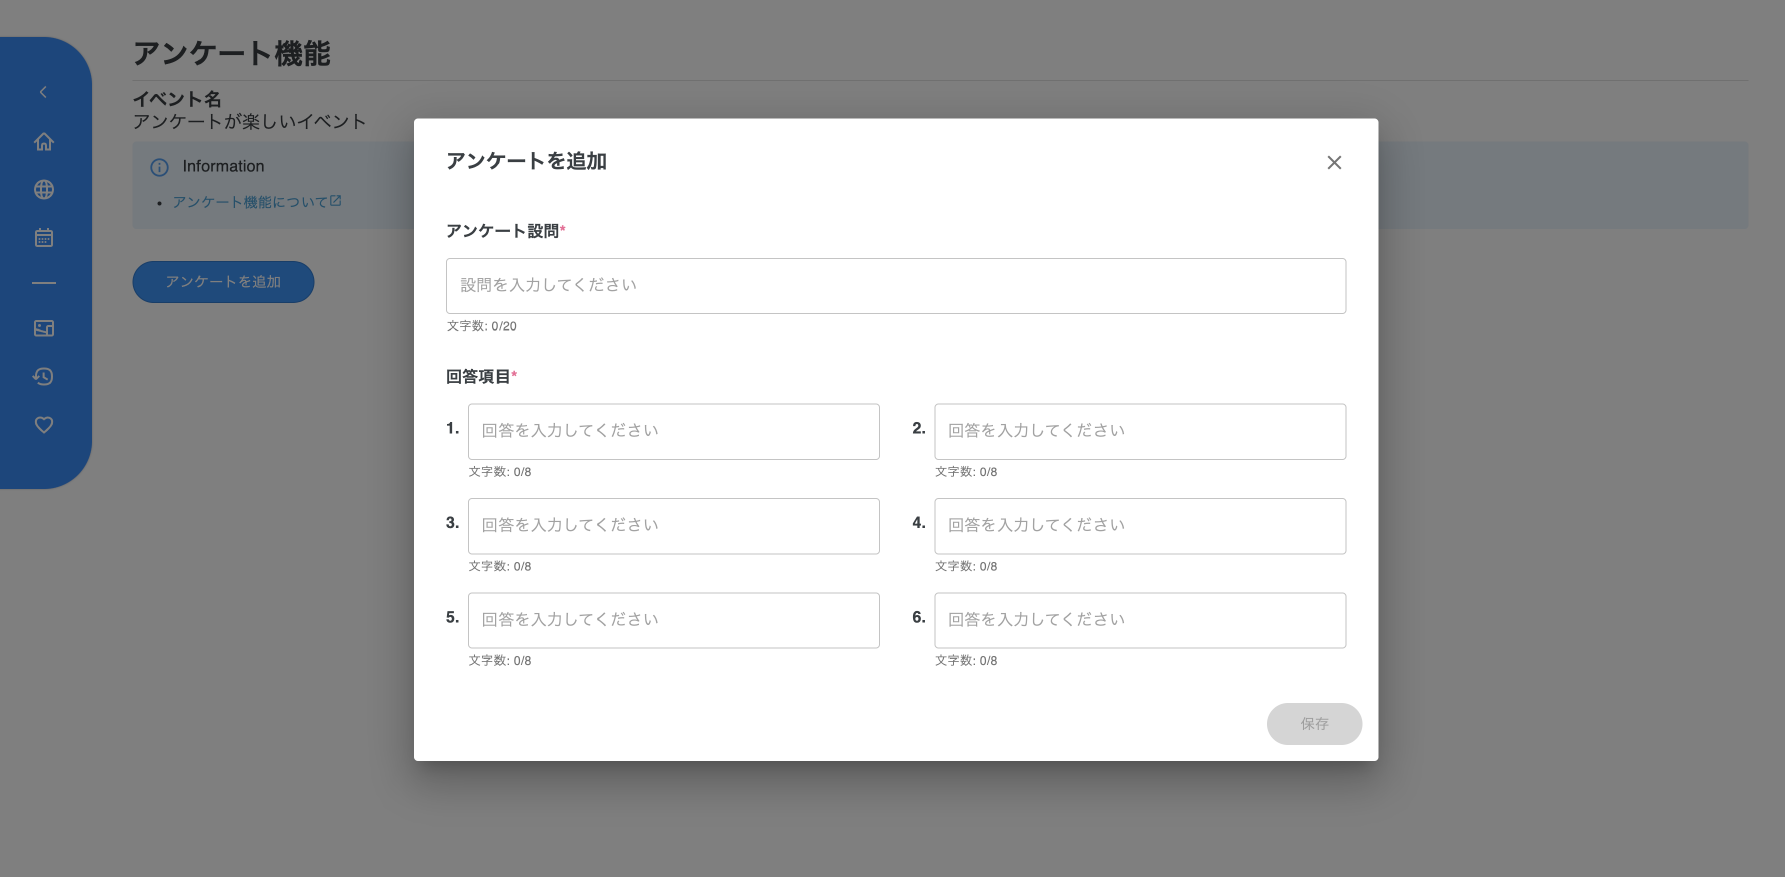This screenshot has width=1785, height=877.
Task: Click the アンケート設問 question input field
Action: 895,286
